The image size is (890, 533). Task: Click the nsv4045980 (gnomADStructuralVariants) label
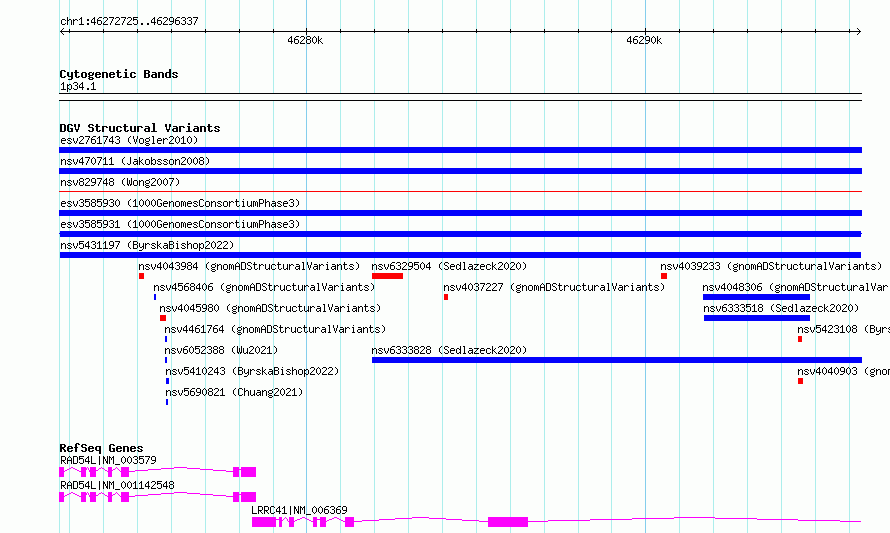(x=270, y=308)
